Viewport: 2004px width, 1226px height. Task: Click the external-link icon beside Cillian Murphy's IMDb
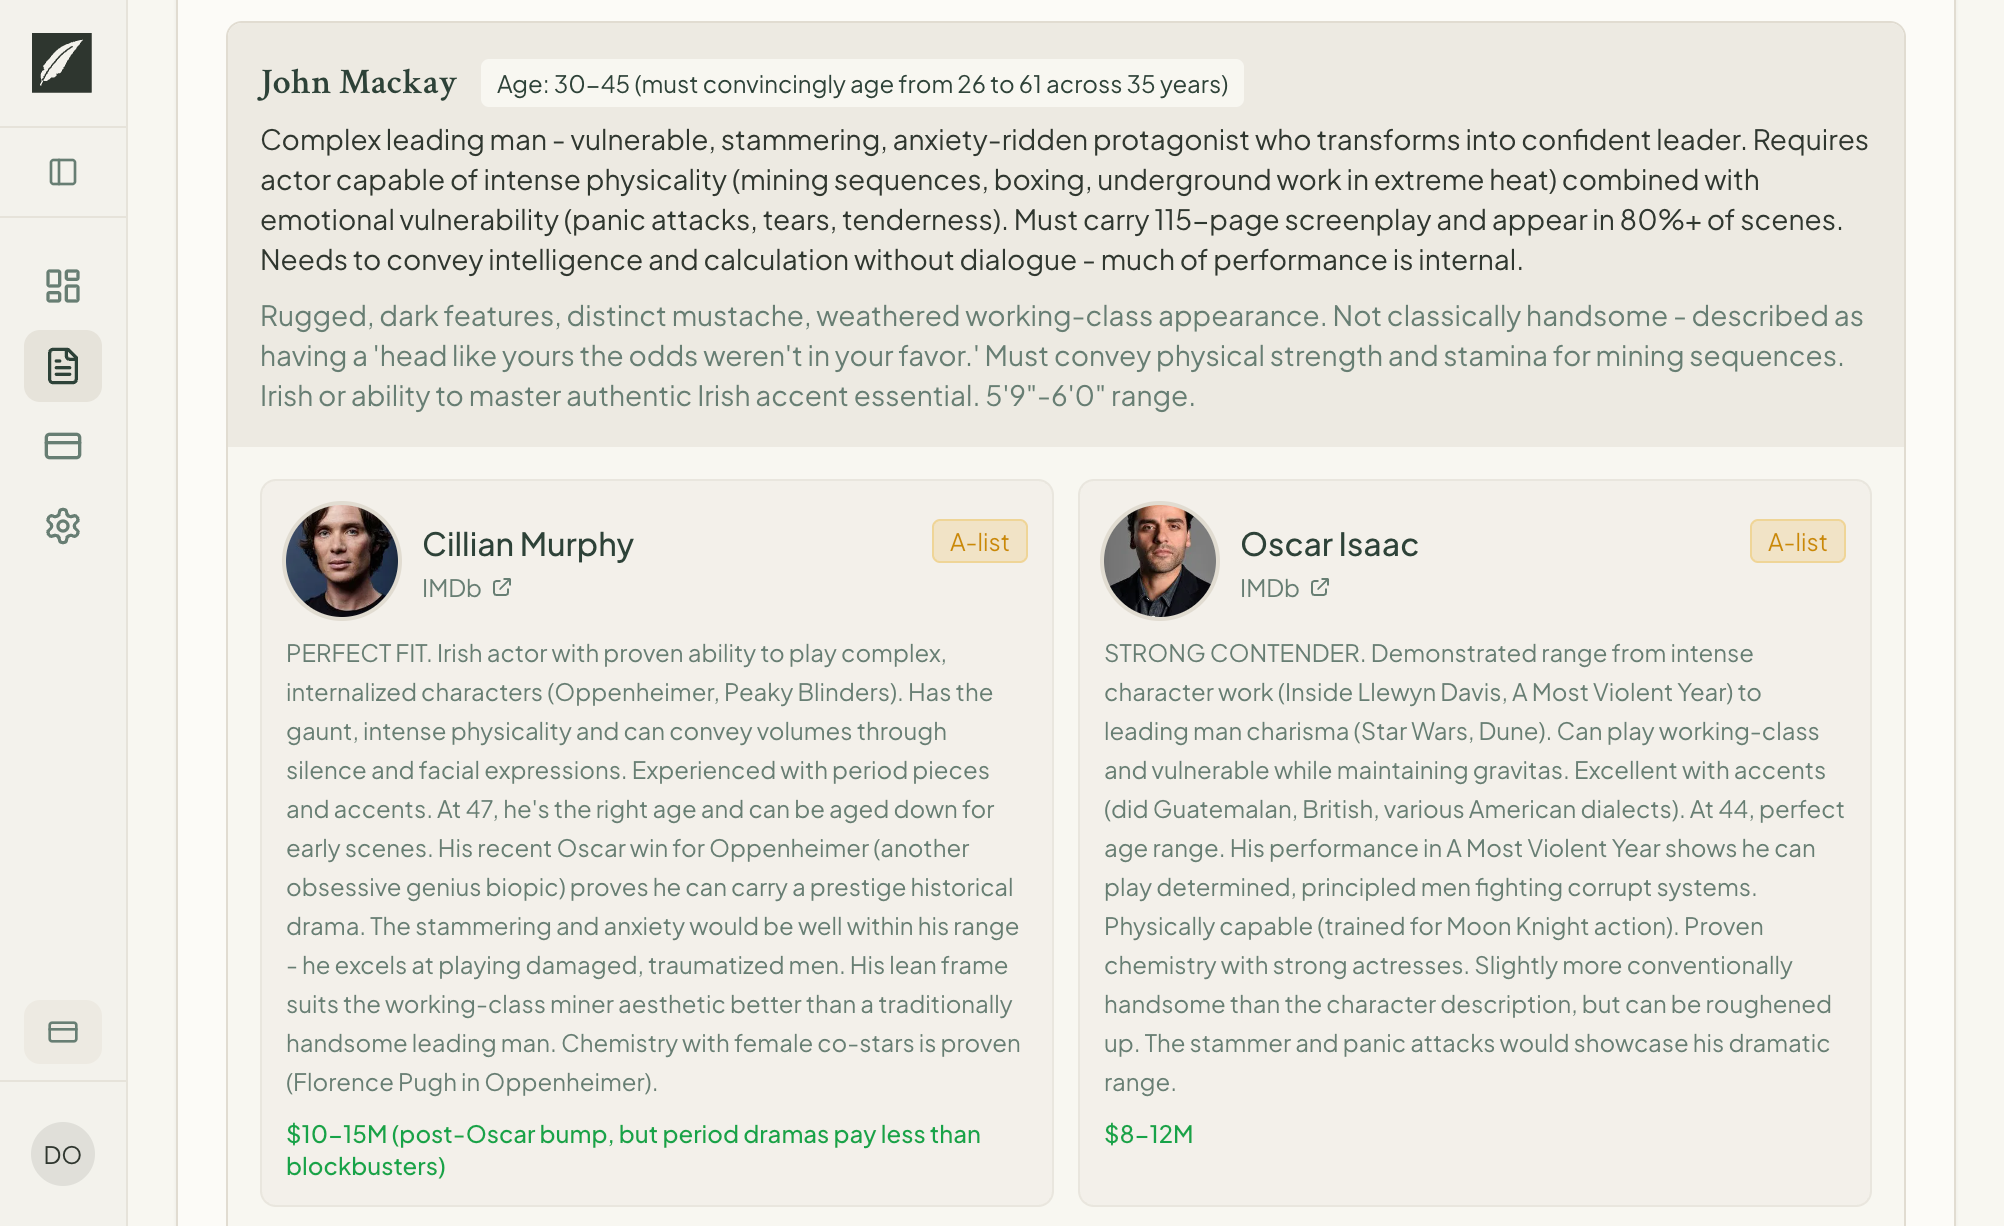[x=503, y=588]
